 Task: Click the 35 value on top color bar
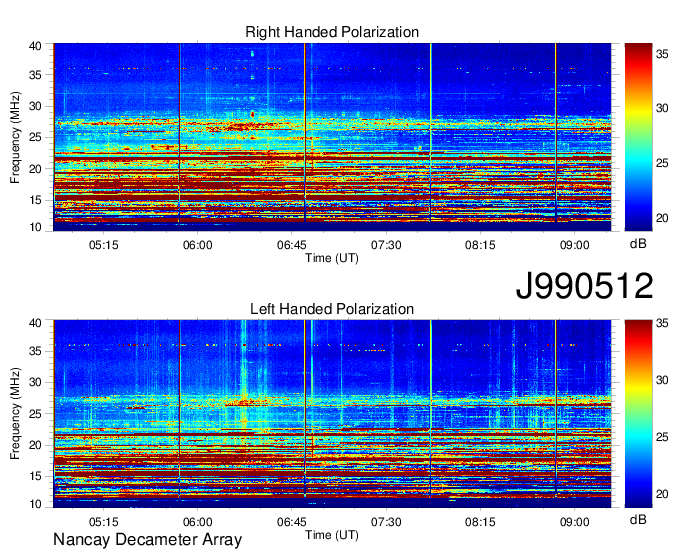662,55
